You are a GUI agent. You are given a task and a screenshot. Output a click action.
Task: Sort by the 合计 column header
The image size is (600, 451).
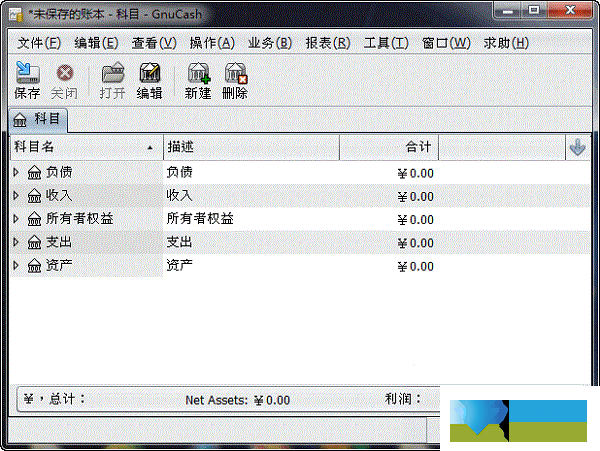(389, 147)
